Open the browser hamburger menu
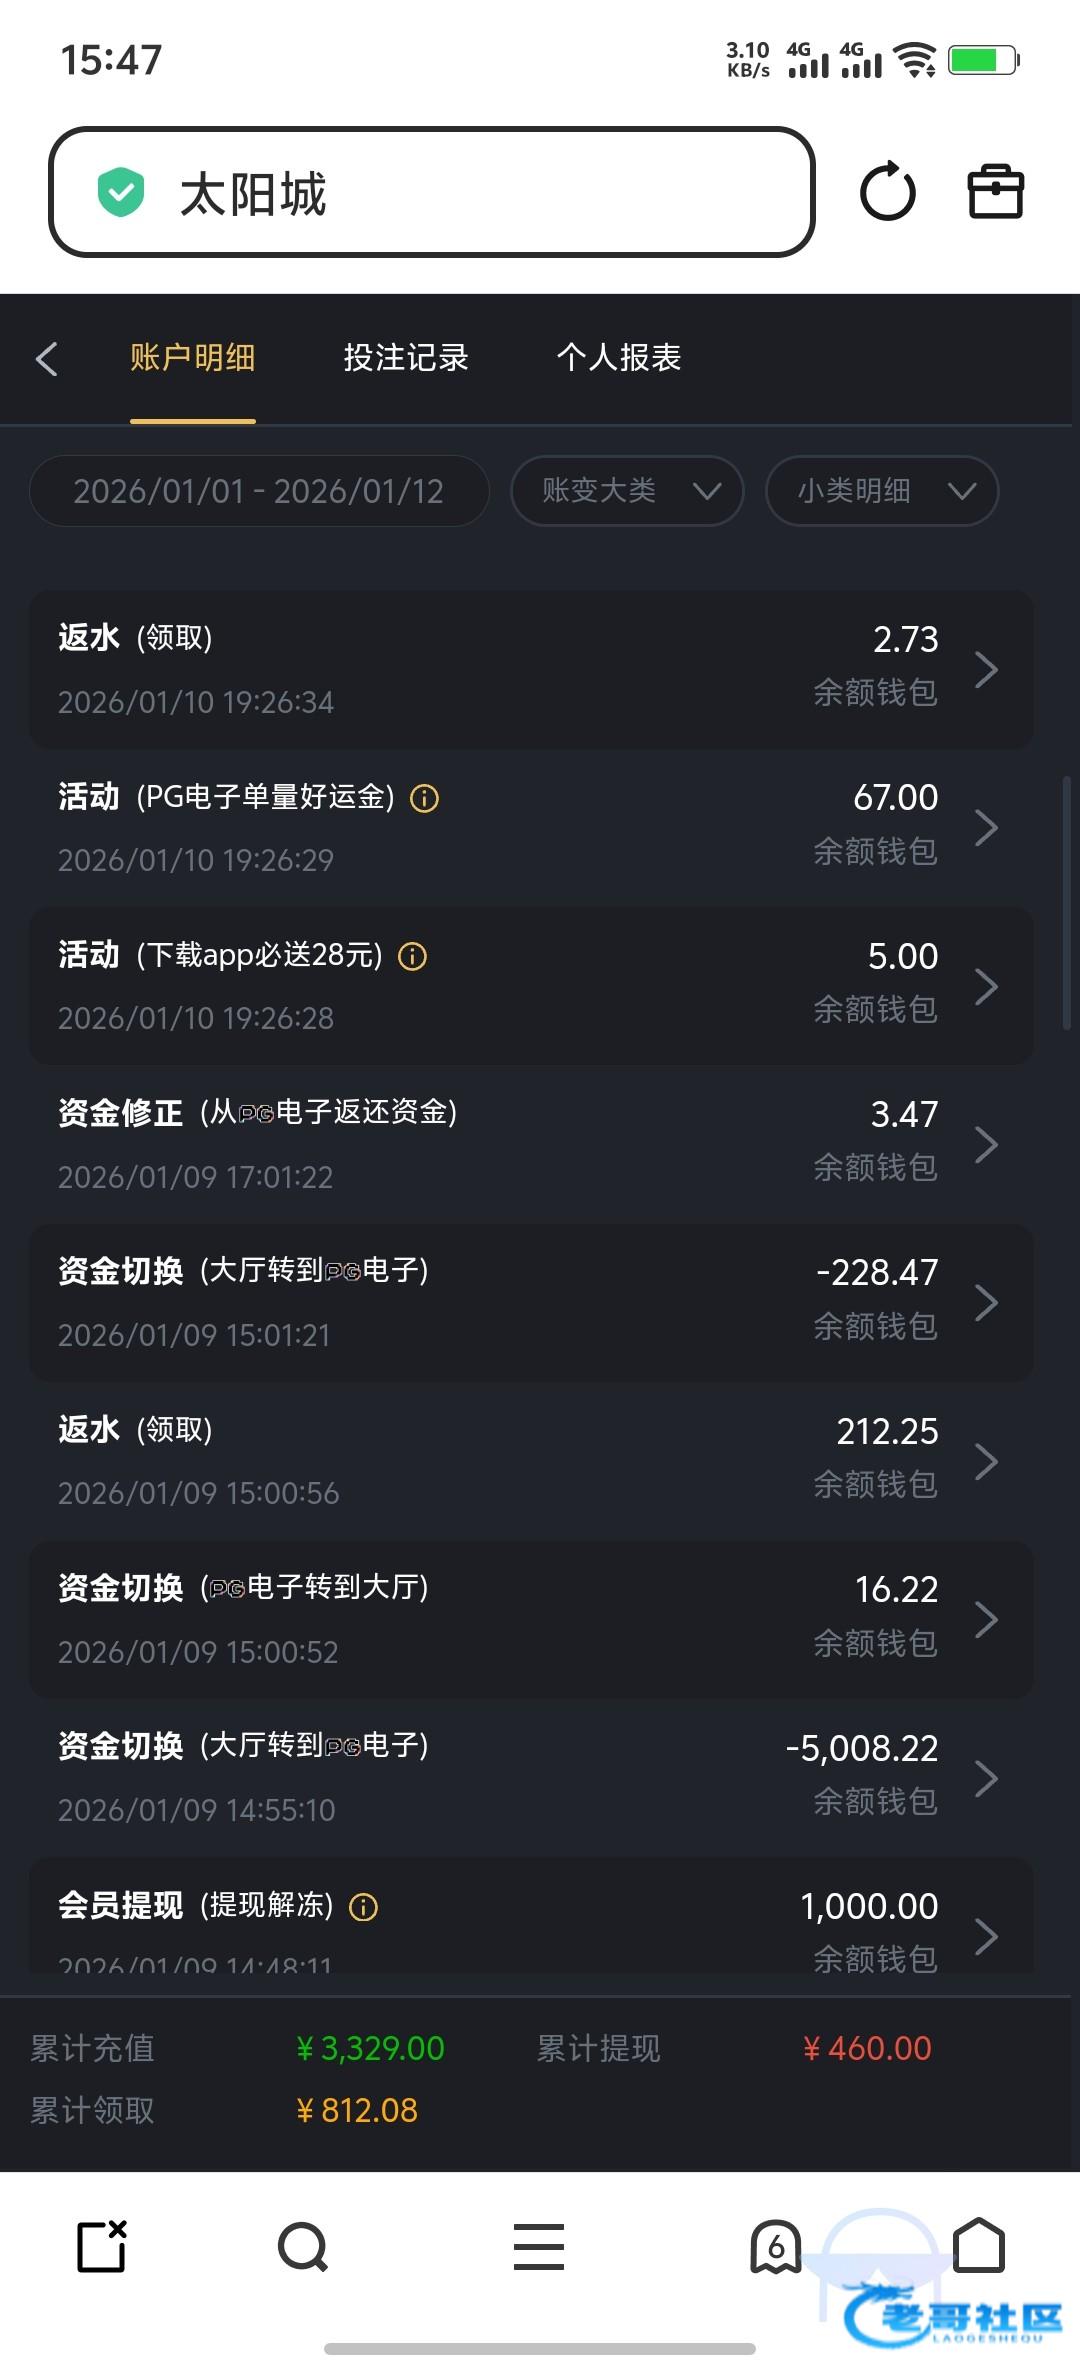Image resolution: width=1080 pixels, height=2376 pixels. (539, 2248)
